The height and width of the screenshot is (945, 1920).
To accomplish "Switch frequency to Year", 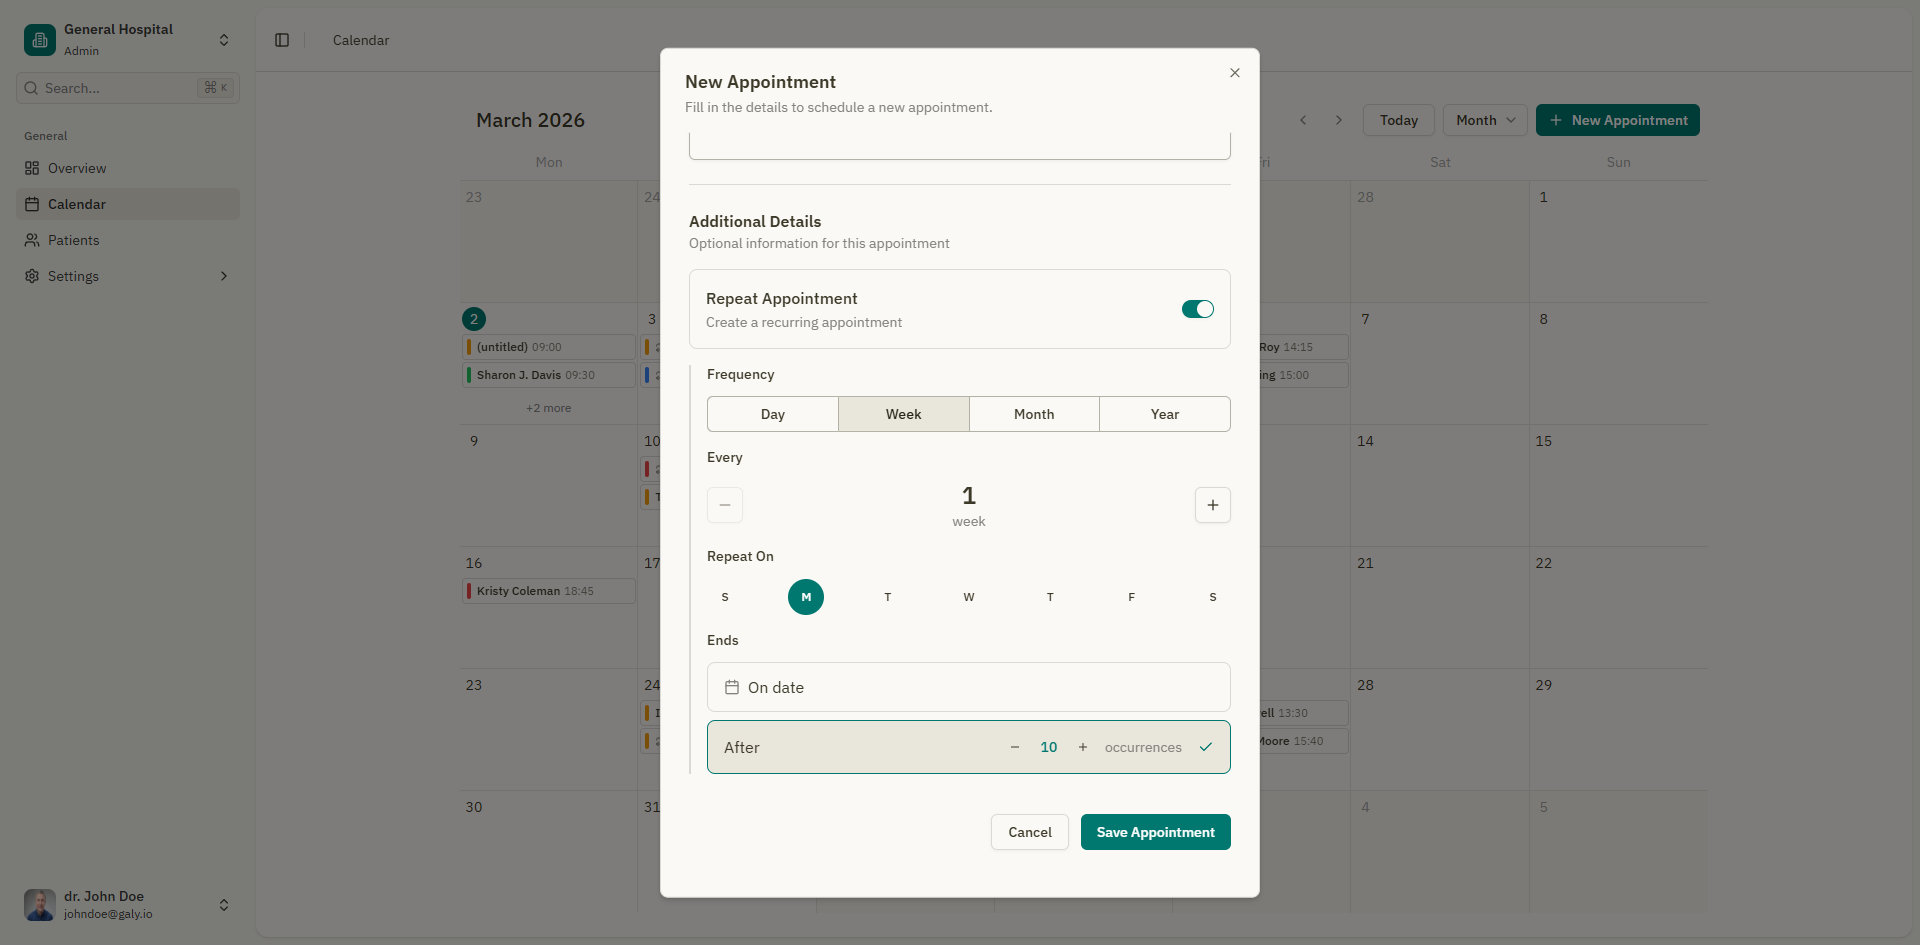I will (x=1164, y=413).
